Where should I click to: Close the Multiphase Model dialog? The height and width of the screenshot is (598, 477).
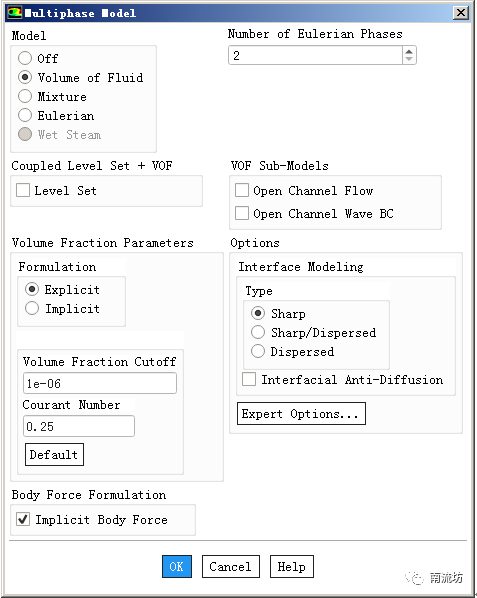click(461, 13)
